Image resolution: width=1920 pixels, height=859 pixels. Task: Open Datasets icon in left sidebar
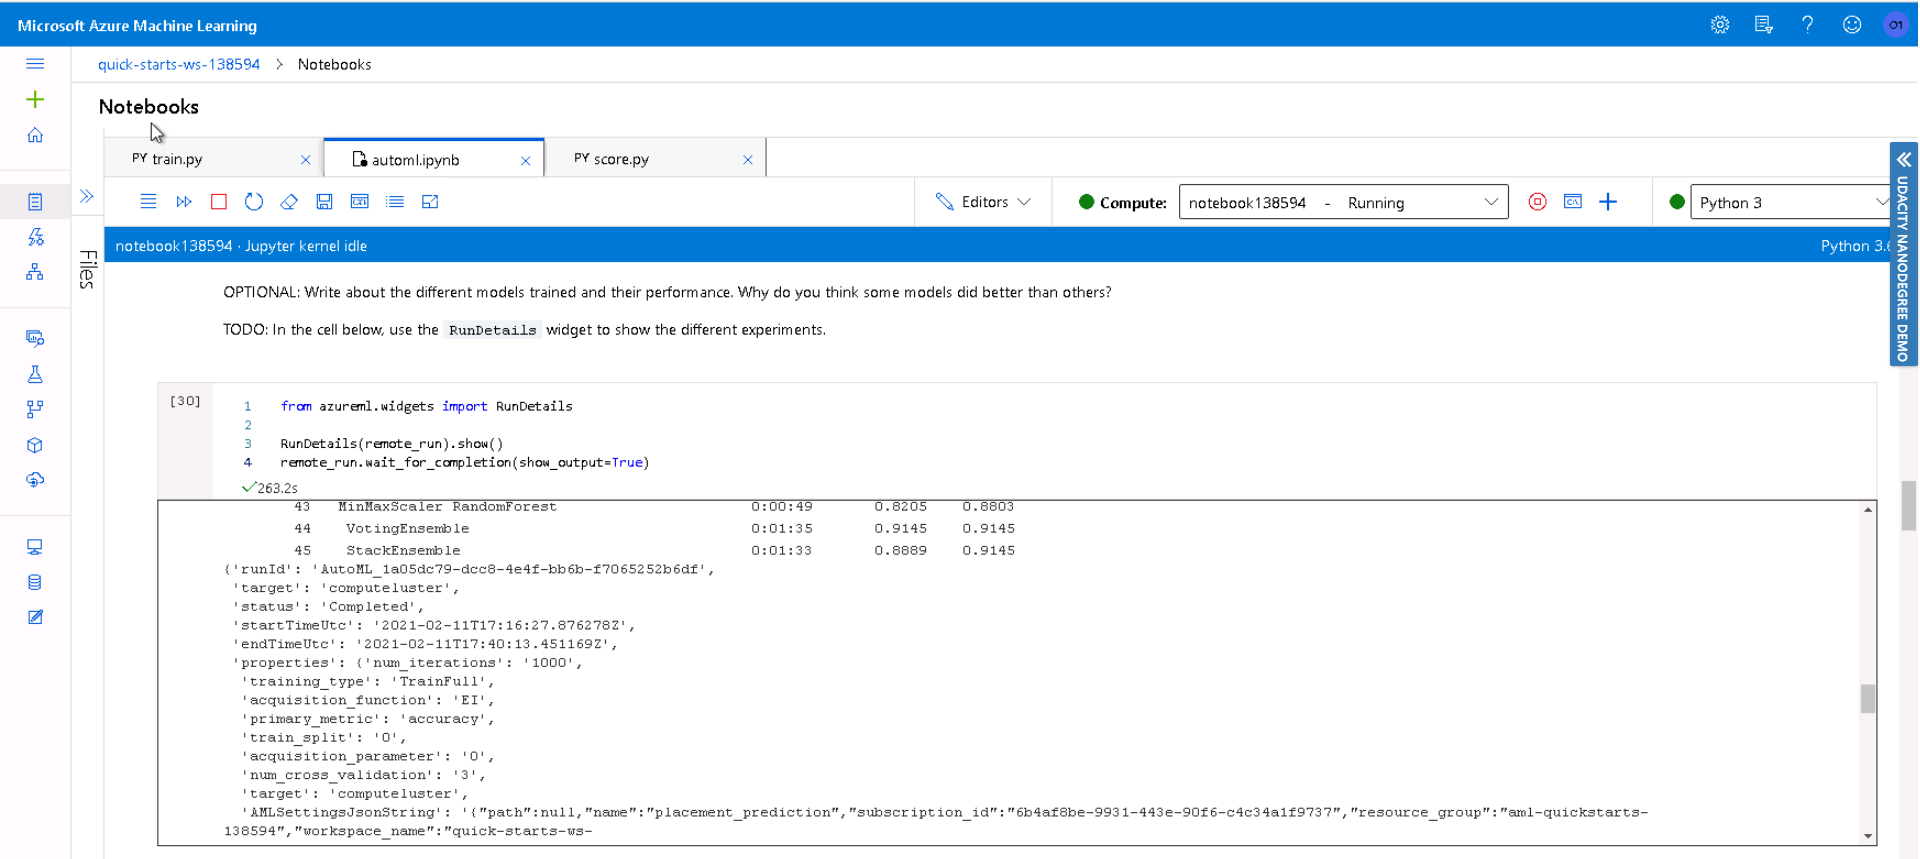tap(35, 338)
